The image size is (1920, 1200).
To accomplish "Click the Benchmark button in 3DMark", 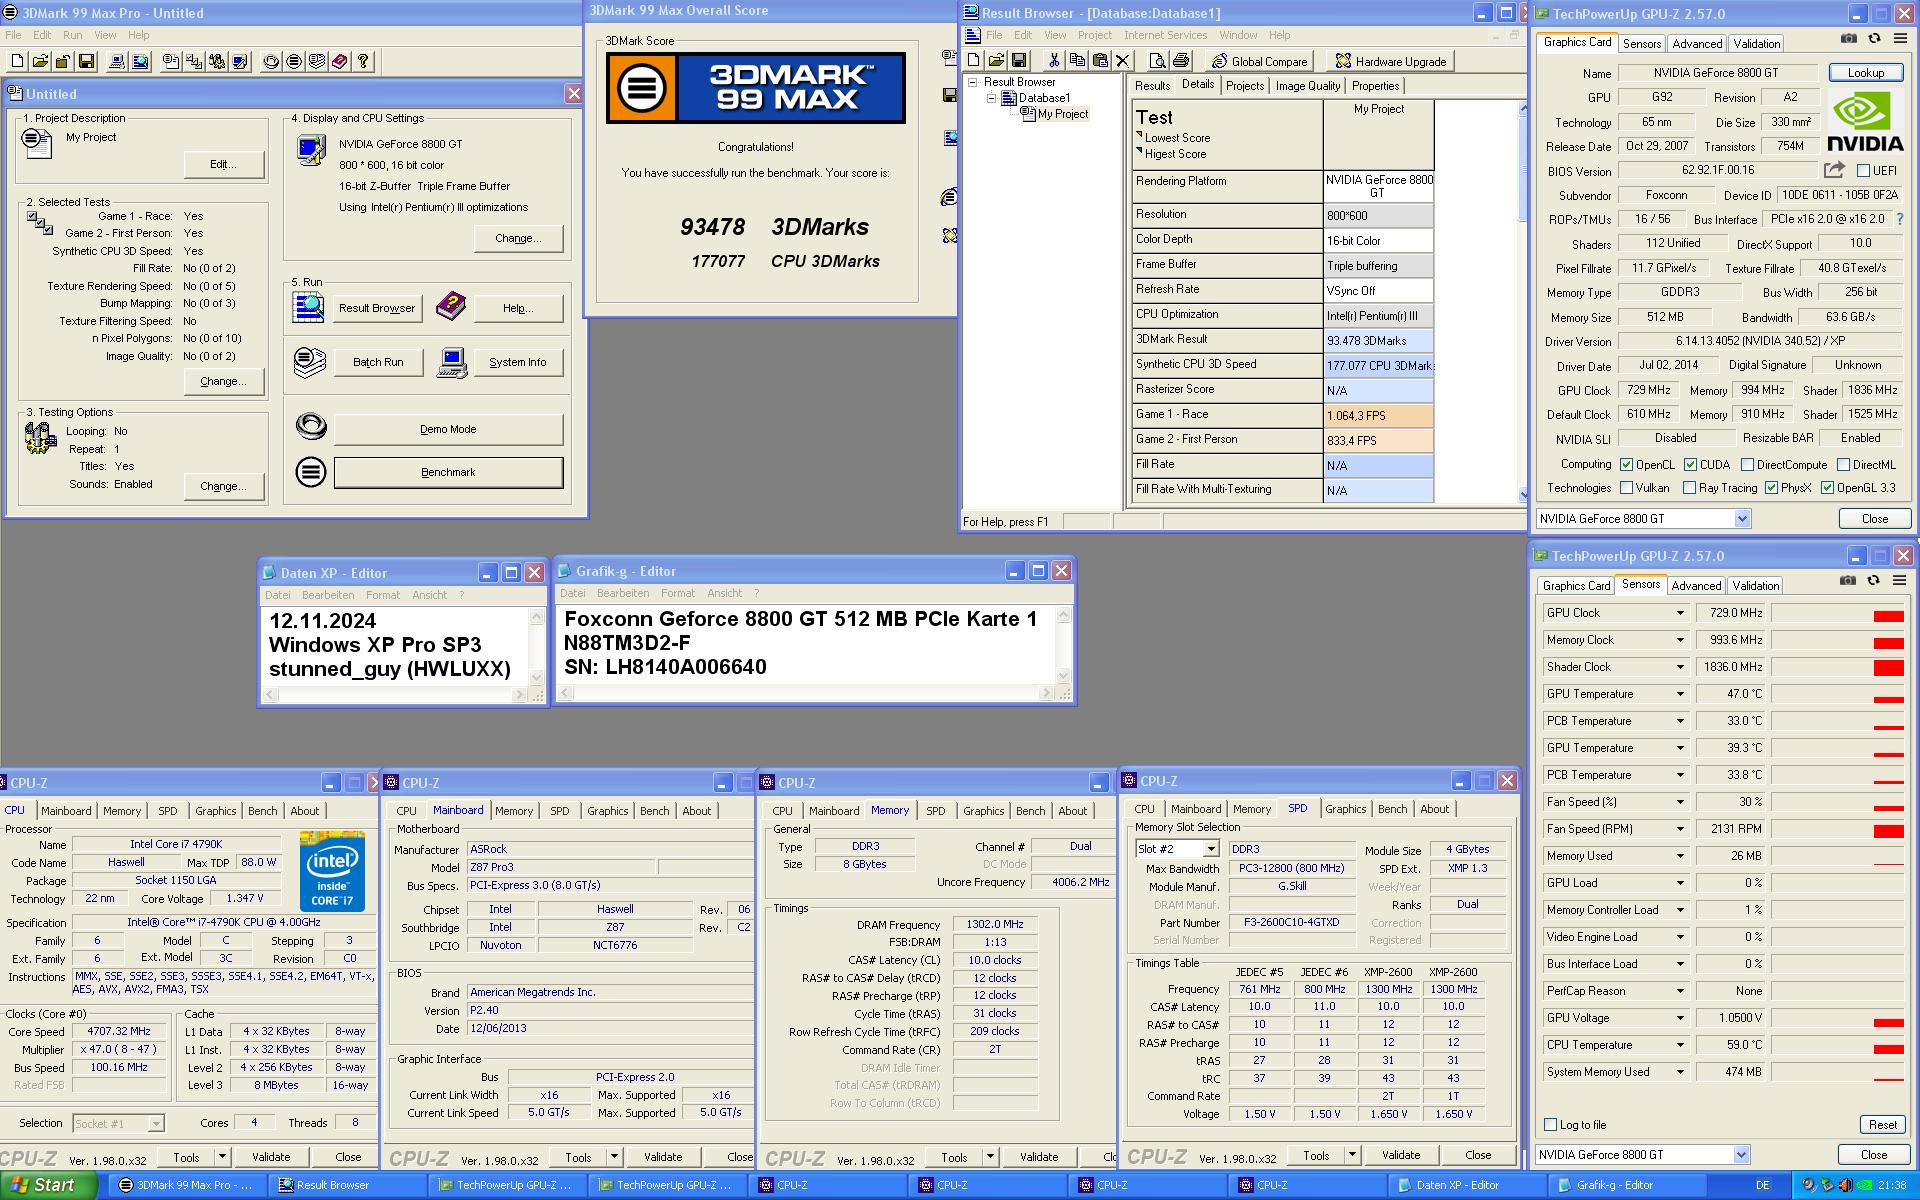I will [x=448, y=472].
